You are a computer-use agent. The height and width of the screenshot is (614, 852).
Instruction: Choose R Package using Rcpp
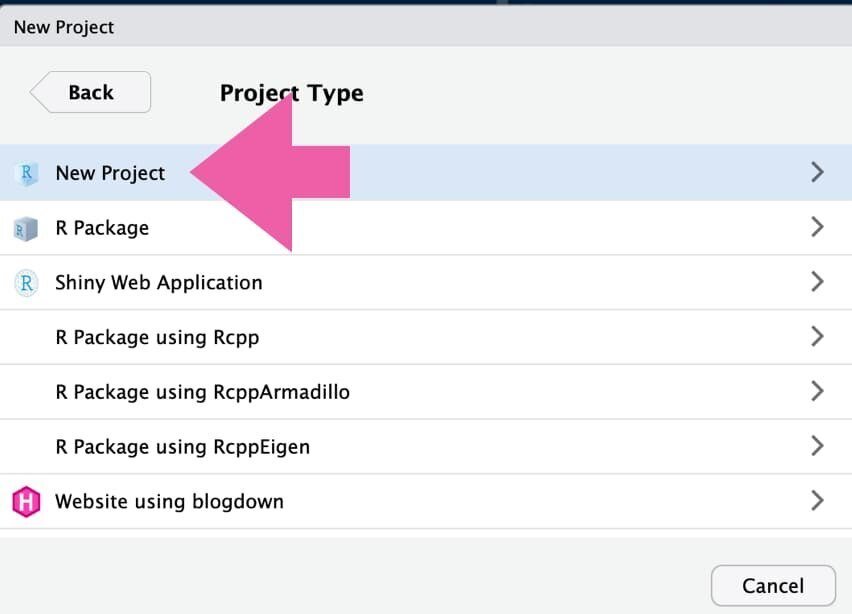click(x=426, y=337)
